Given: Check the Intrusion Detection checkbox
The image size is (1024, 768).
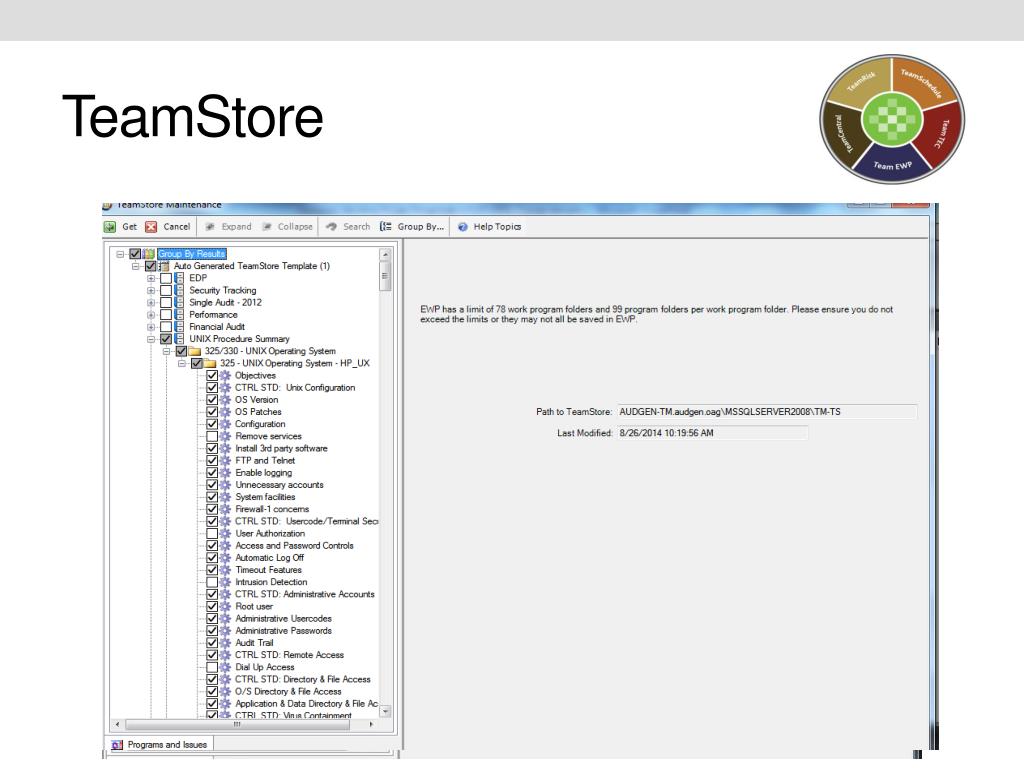Looking at the screenshot, I should 212,582.
